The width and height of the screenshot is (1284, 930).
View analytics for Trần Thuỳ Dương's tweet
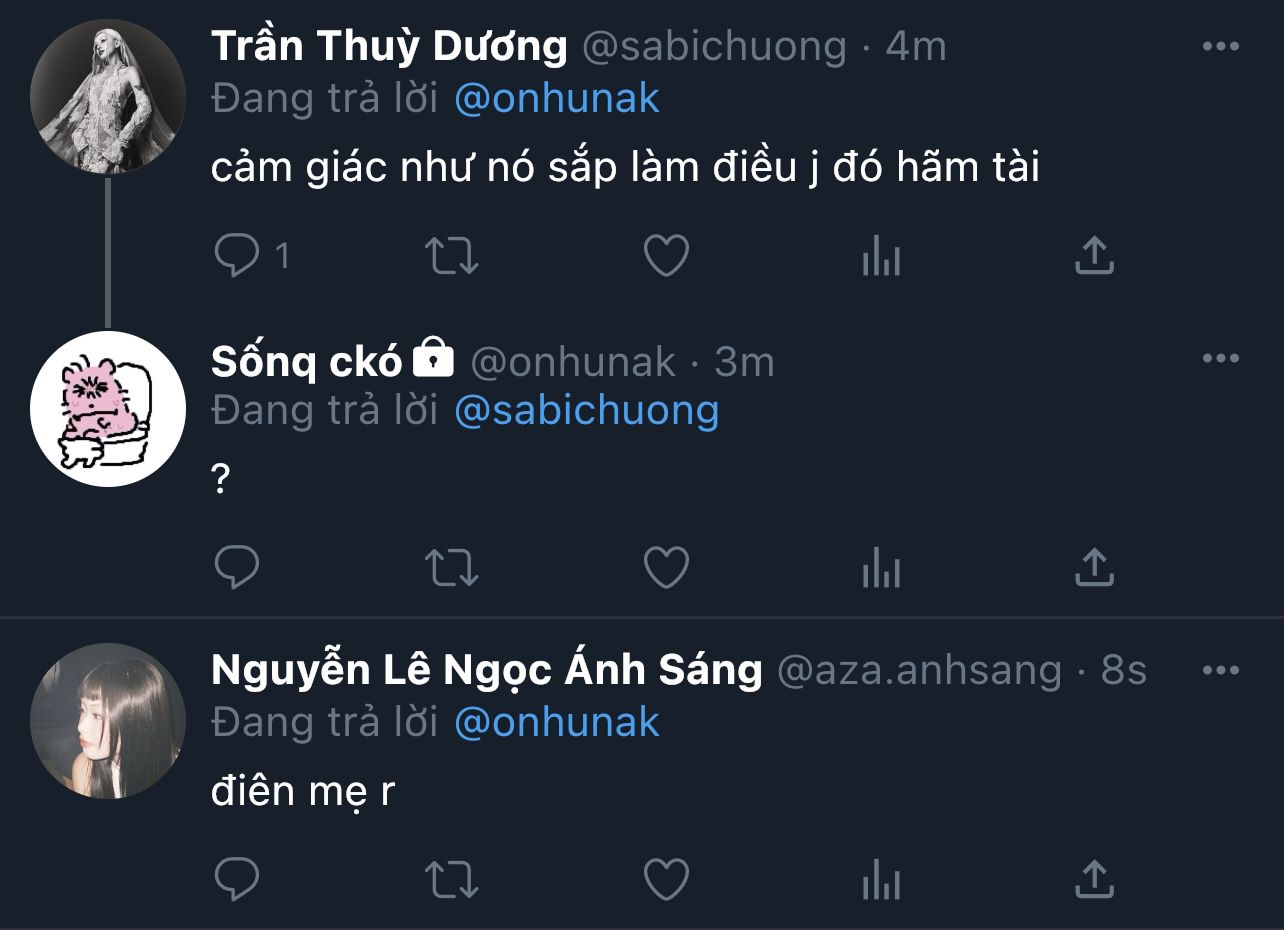click(880, 258)
